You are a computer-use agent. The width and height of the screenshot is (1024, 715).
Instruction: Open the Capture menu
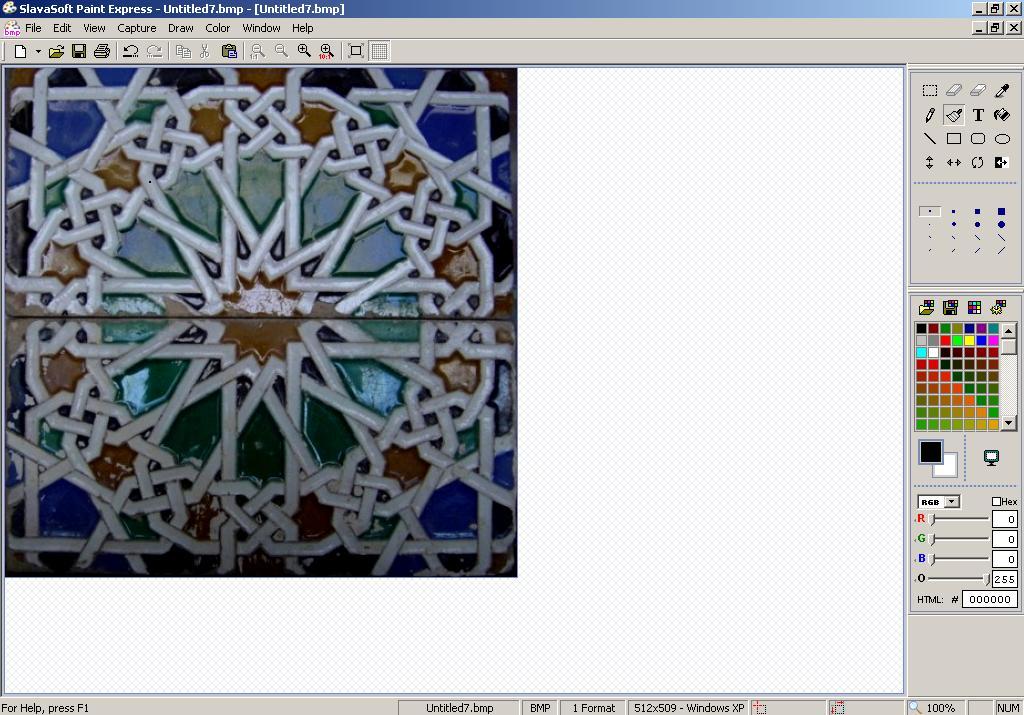pos(137,28)
